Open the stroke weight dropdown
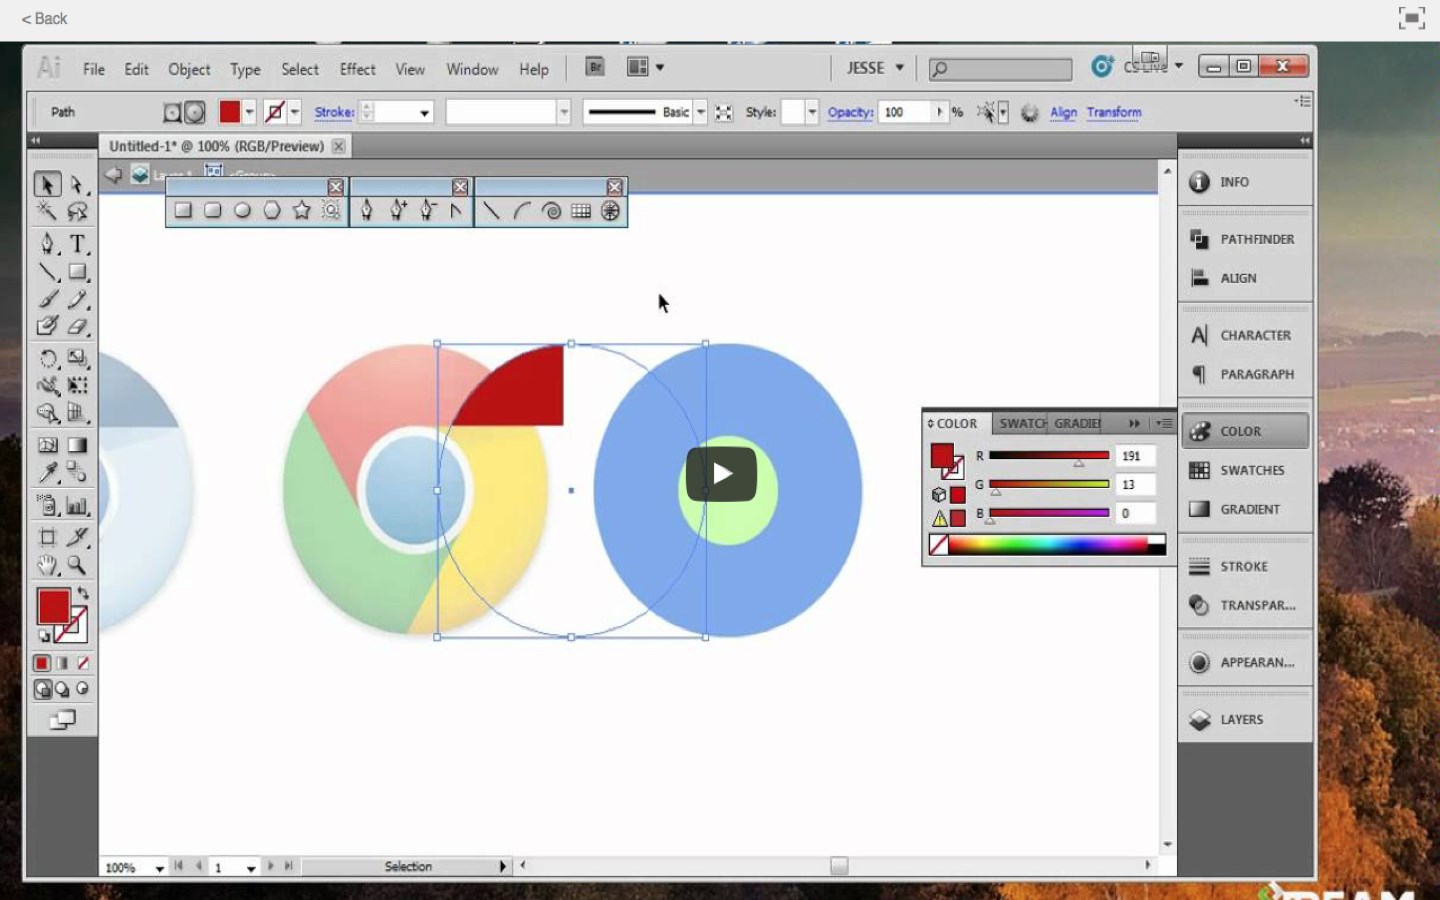Image resolution: width=1440 pixels, height=900 pixels. (425, 113)
